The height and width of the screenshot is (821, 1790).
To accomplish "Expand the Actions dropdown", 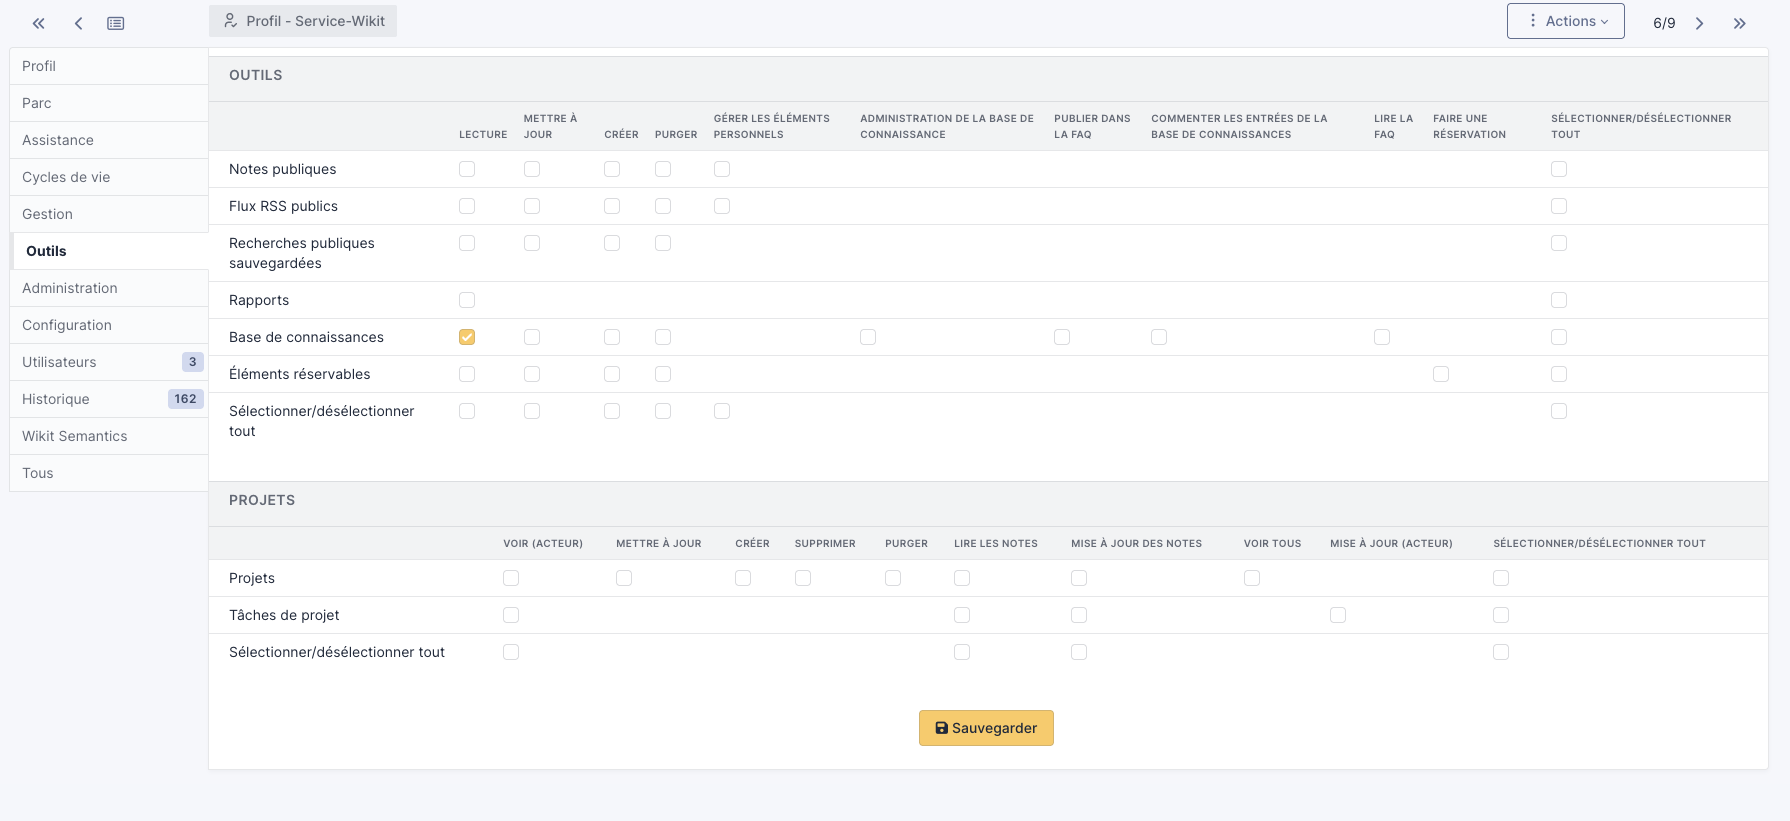I will tap(1565, 21).
